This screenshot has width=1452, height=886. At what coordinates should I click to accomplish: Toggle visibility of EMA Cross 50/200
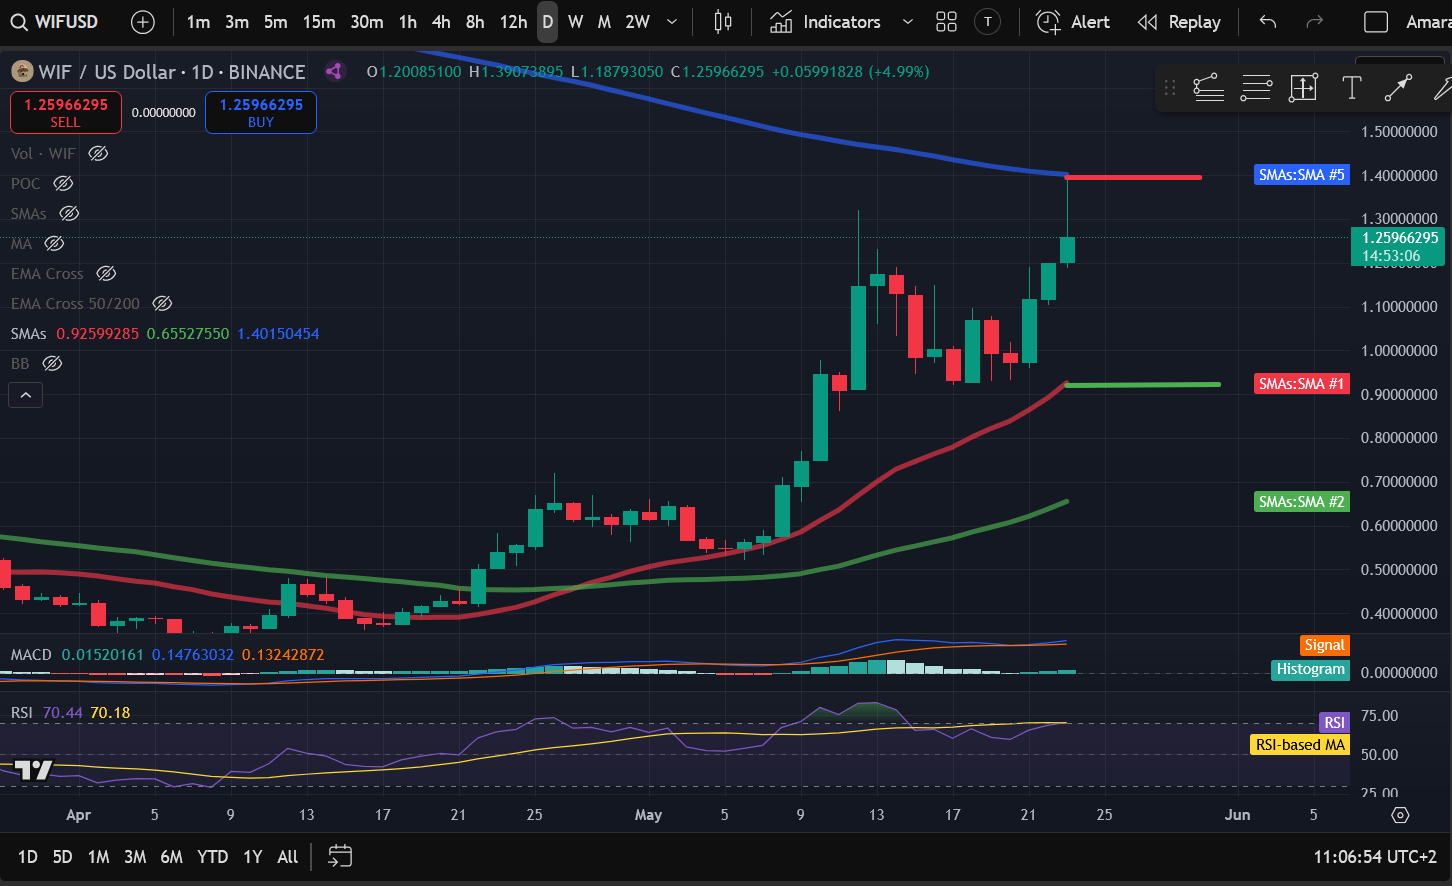162,303
